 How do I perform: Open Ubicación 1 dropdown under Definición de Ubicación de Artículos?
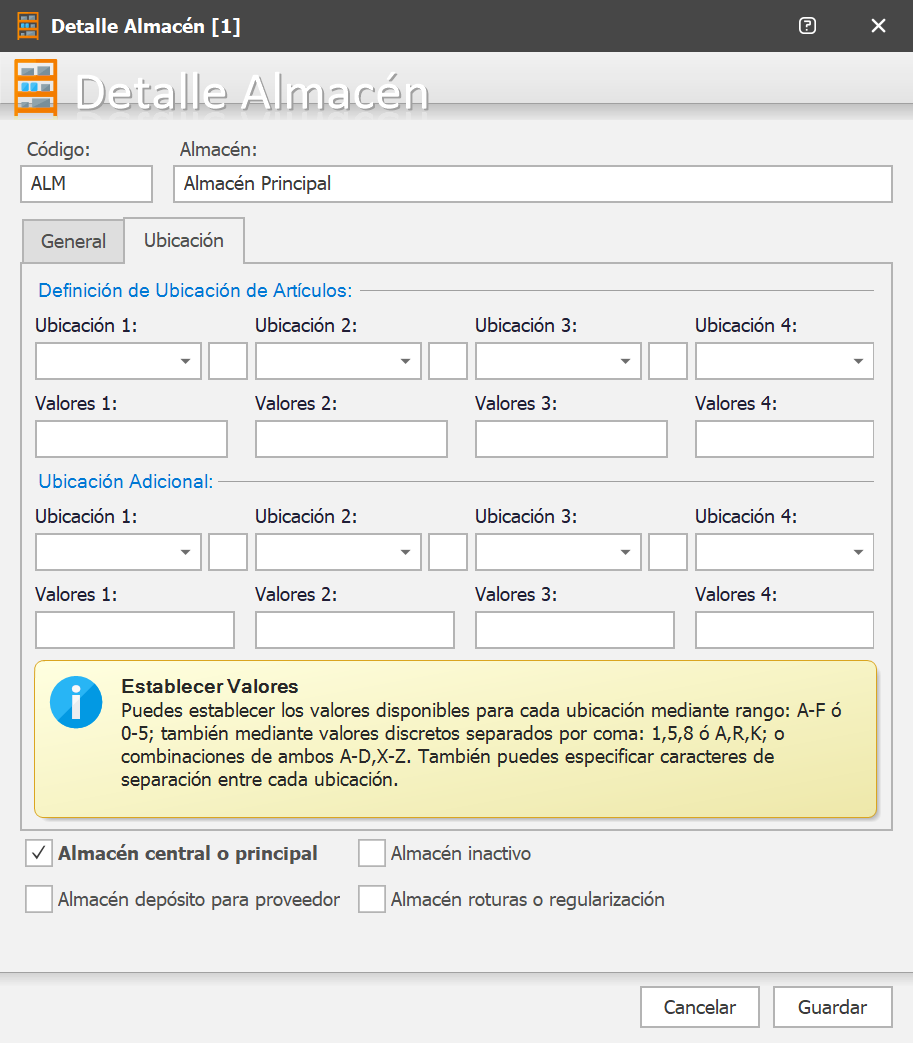118,361
